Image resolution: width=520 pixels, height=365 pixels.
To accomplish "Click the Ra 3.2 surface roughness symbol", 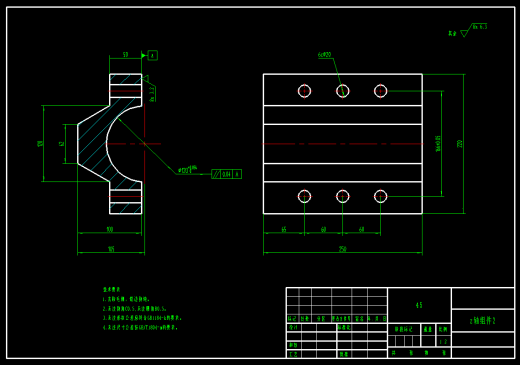I will [x=150, y=87].
